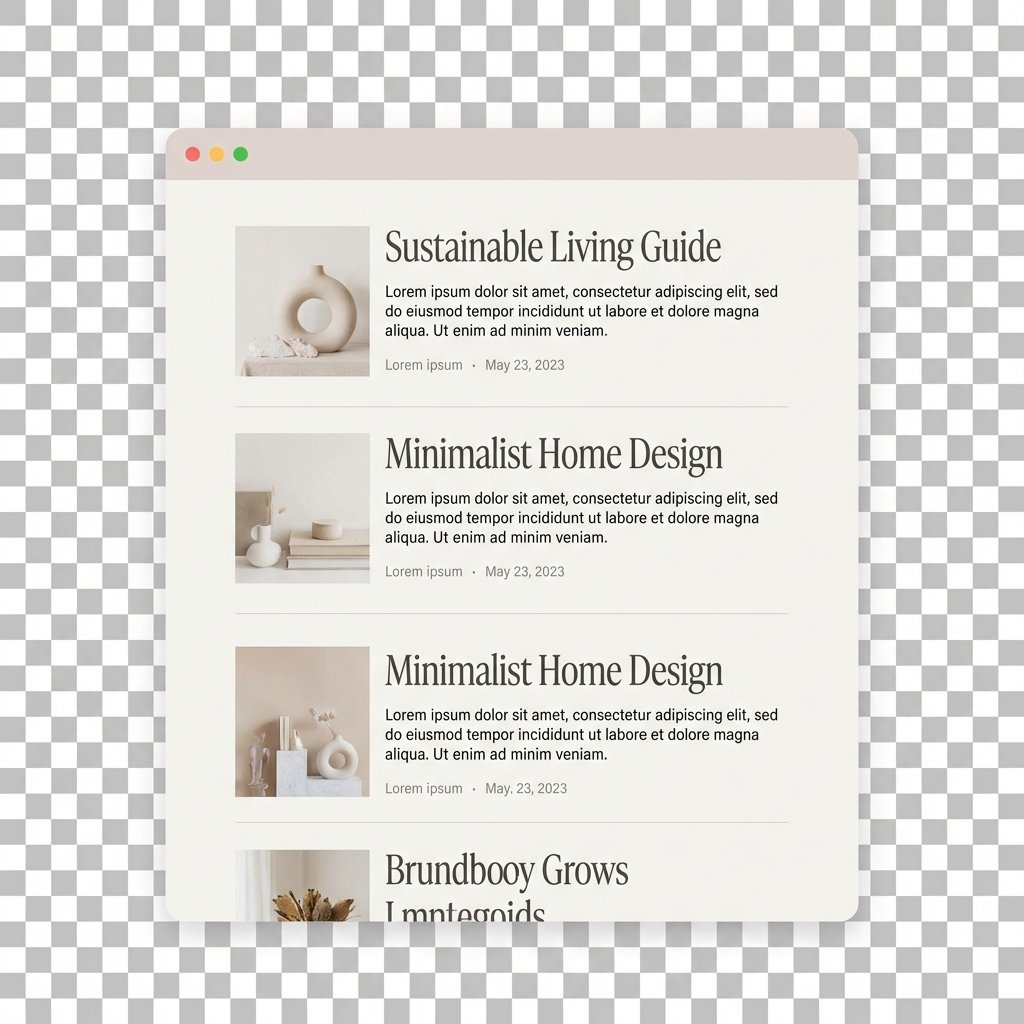The image size is (1024, 1024).
Task: Click the excerpt text beside the marble-block thumbnail
Action: pyautogui.click(x=581, y=735)
